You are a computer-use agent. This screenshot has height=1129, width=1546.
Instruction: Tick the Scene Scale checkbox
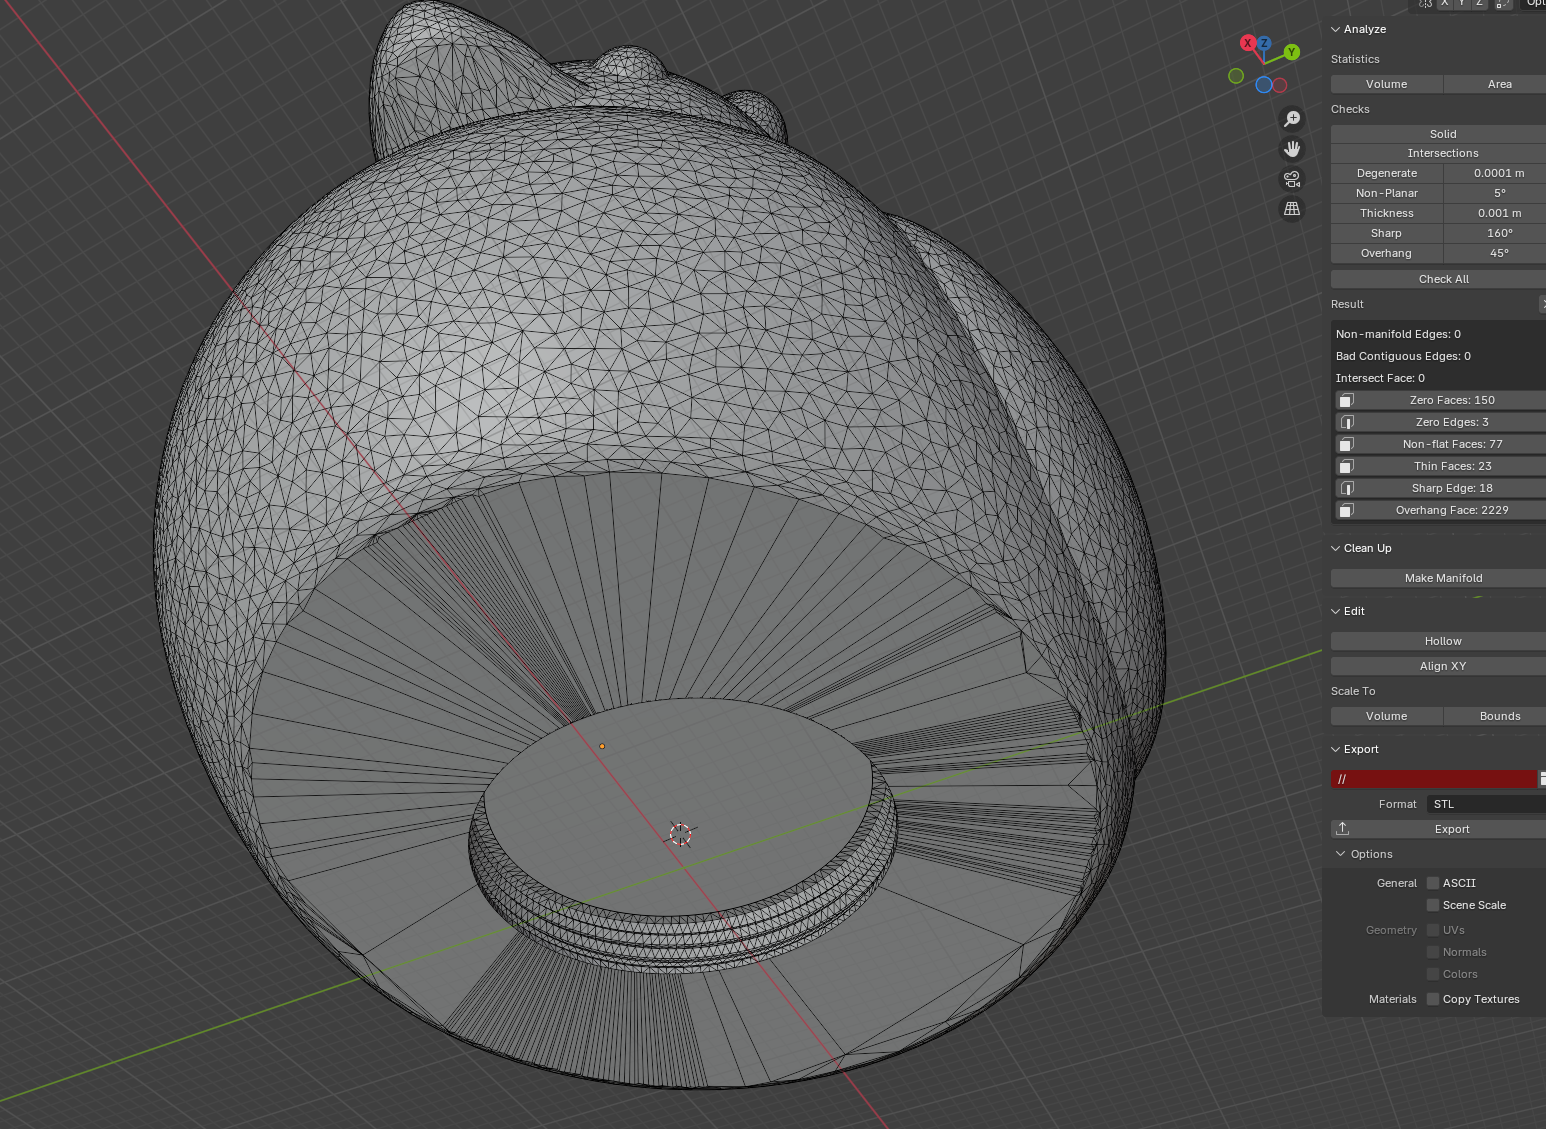pyautogui.click(x=1433, y=905)
